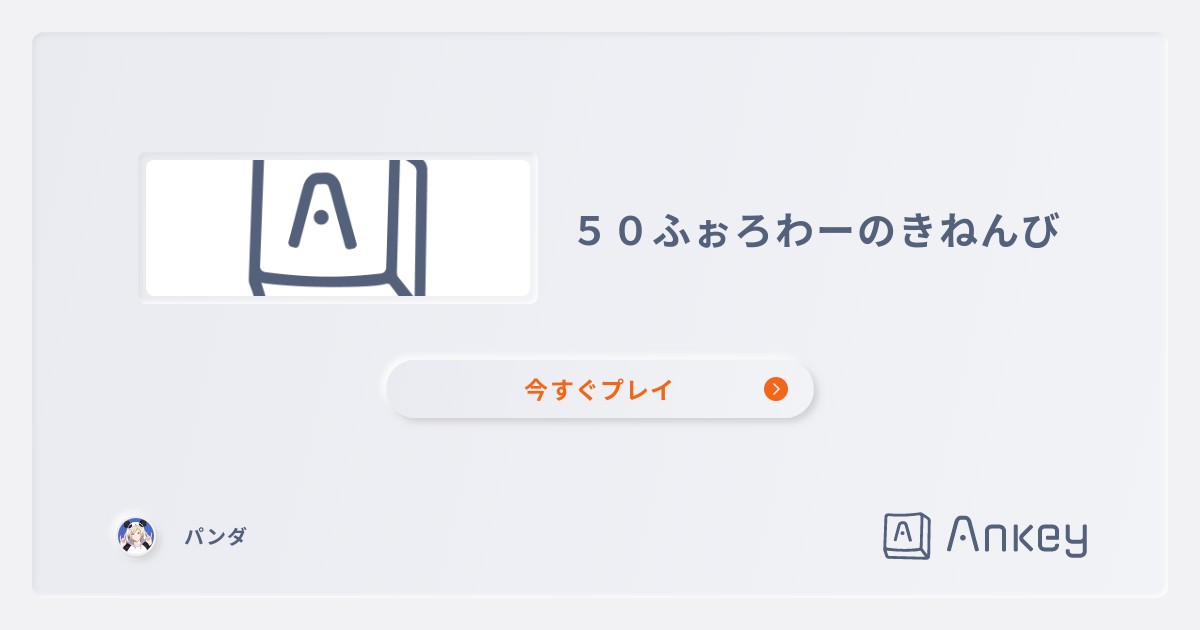Open the Ankey wordmark link
This screenshot has height=630, width=1200.
[x=1016, y=537]
